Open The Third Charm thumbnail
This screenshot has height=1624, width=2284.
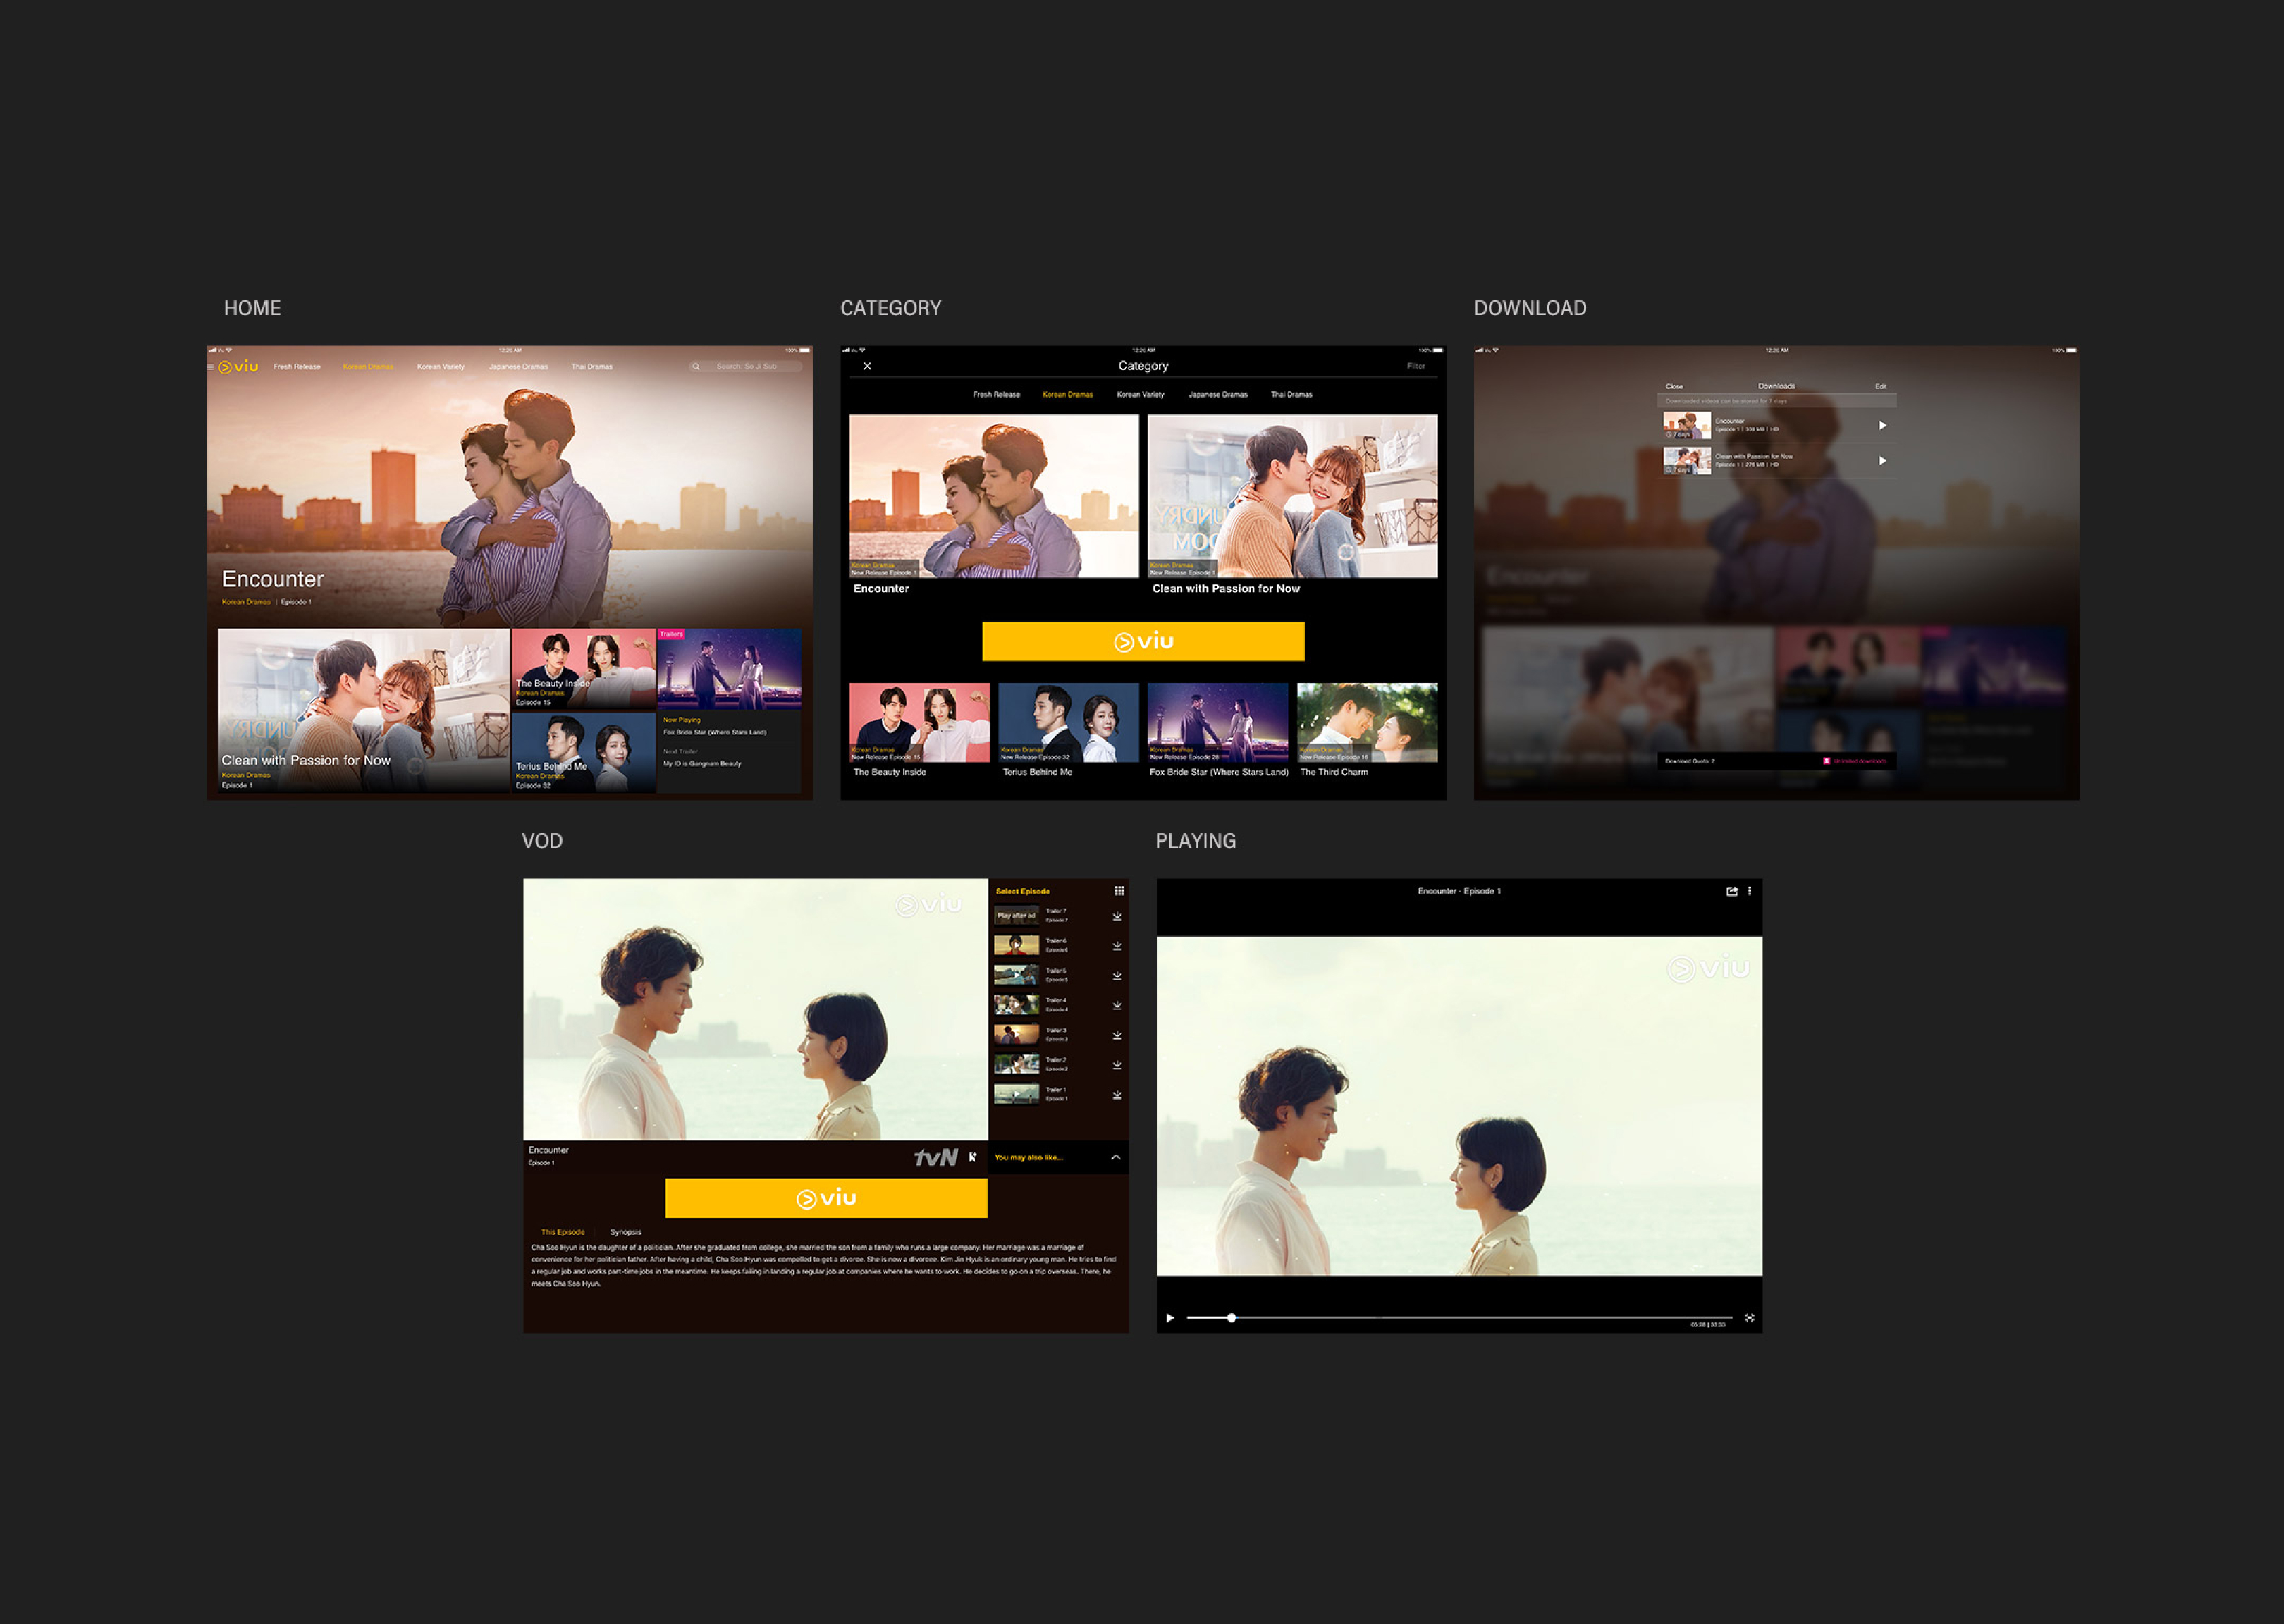(1366, 722)
